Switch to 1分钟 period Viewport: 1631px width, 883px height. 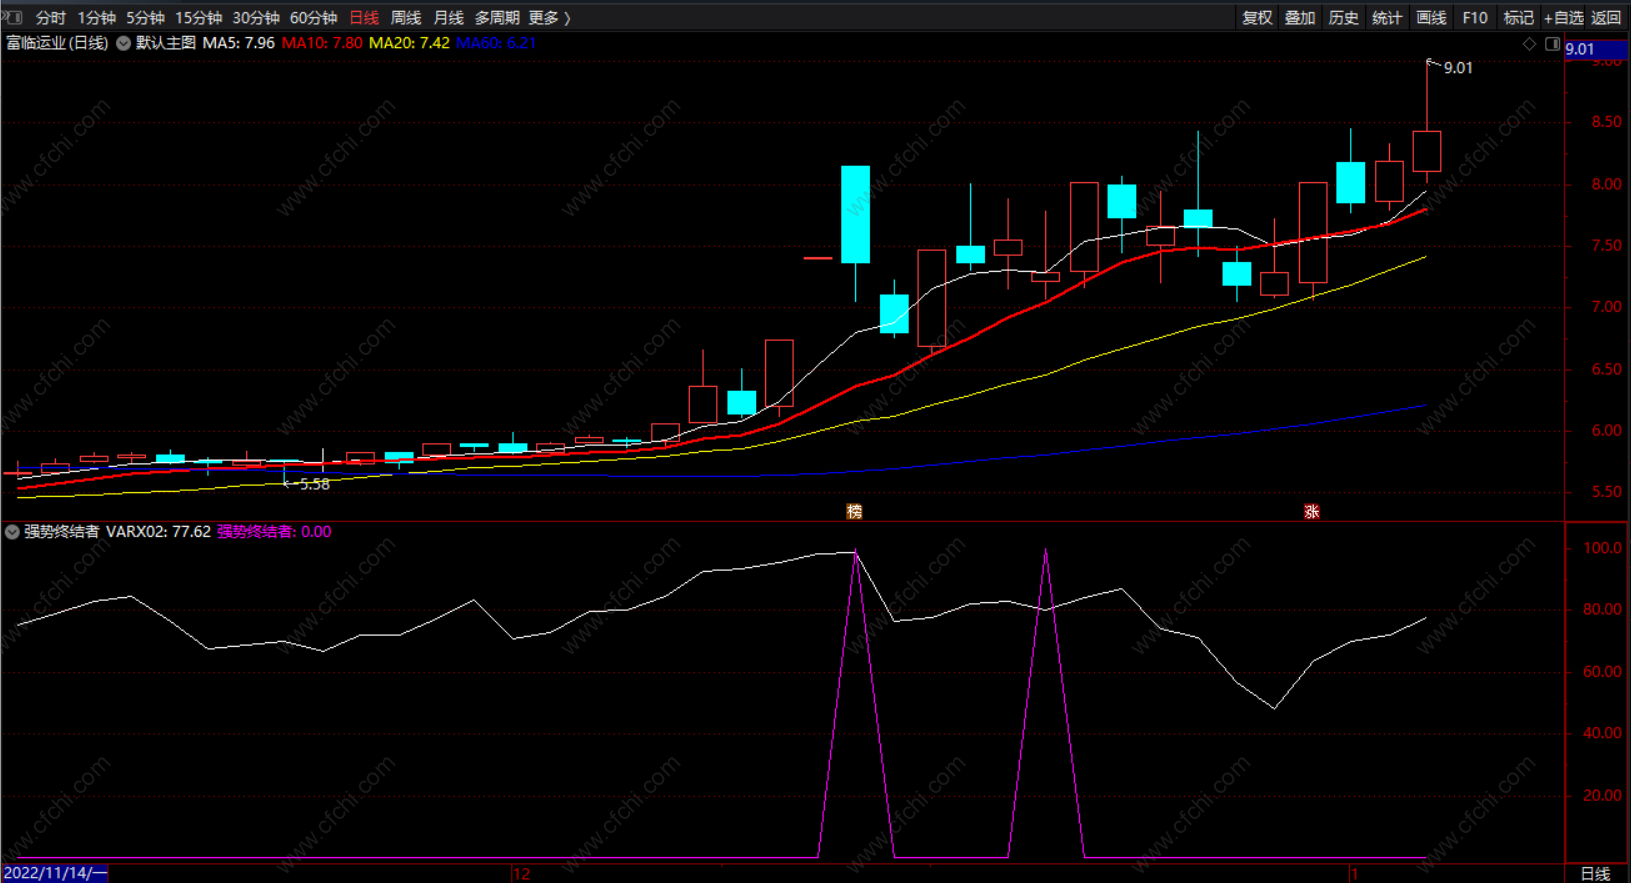point(96,17)
